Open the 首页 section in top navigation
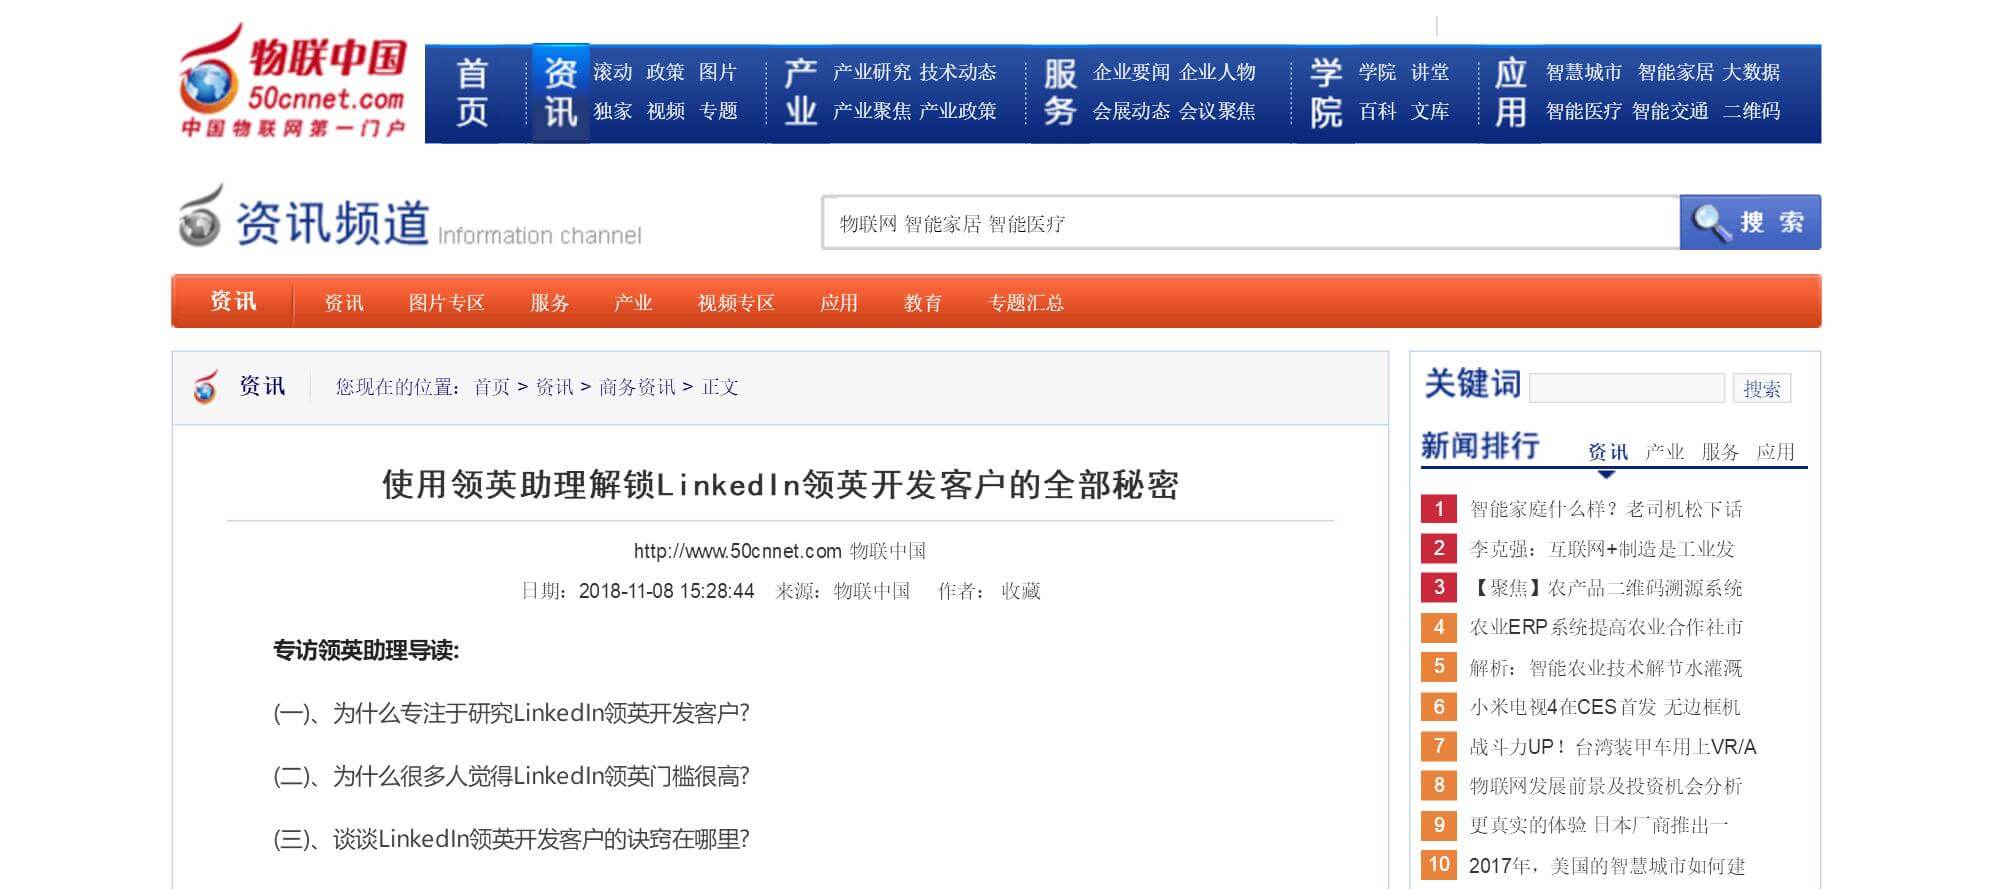This screenshot has height=889, width=2000. [x=473, y=92]
